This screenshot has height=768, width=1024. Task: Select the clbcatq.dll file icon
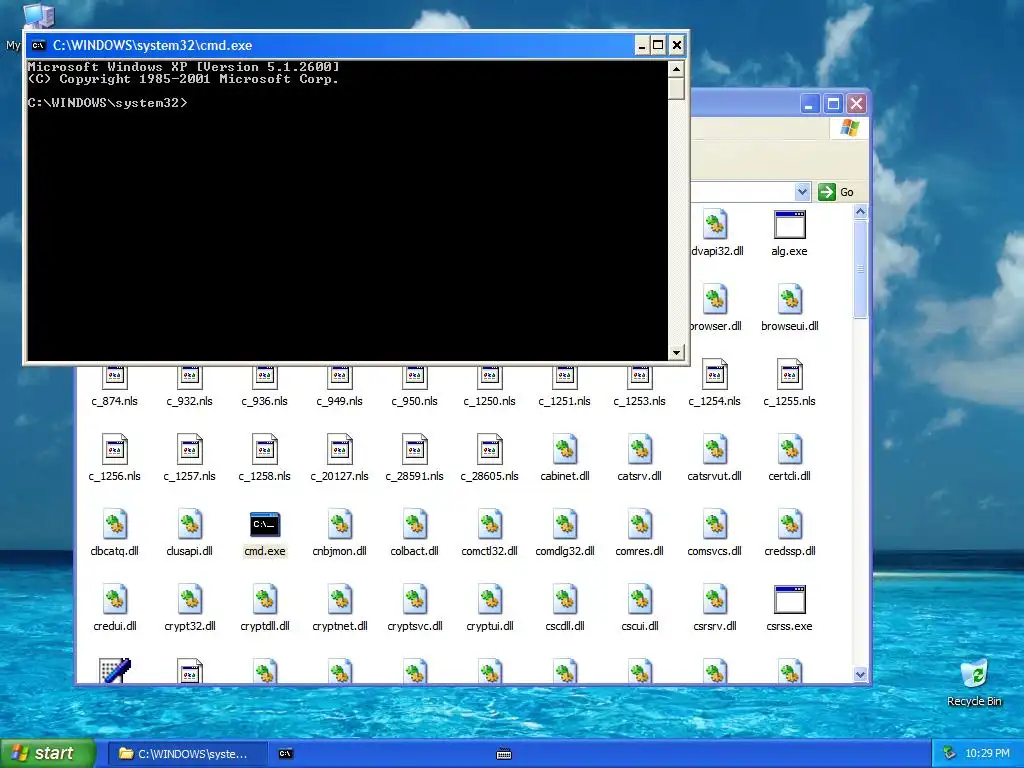(114, 524)
